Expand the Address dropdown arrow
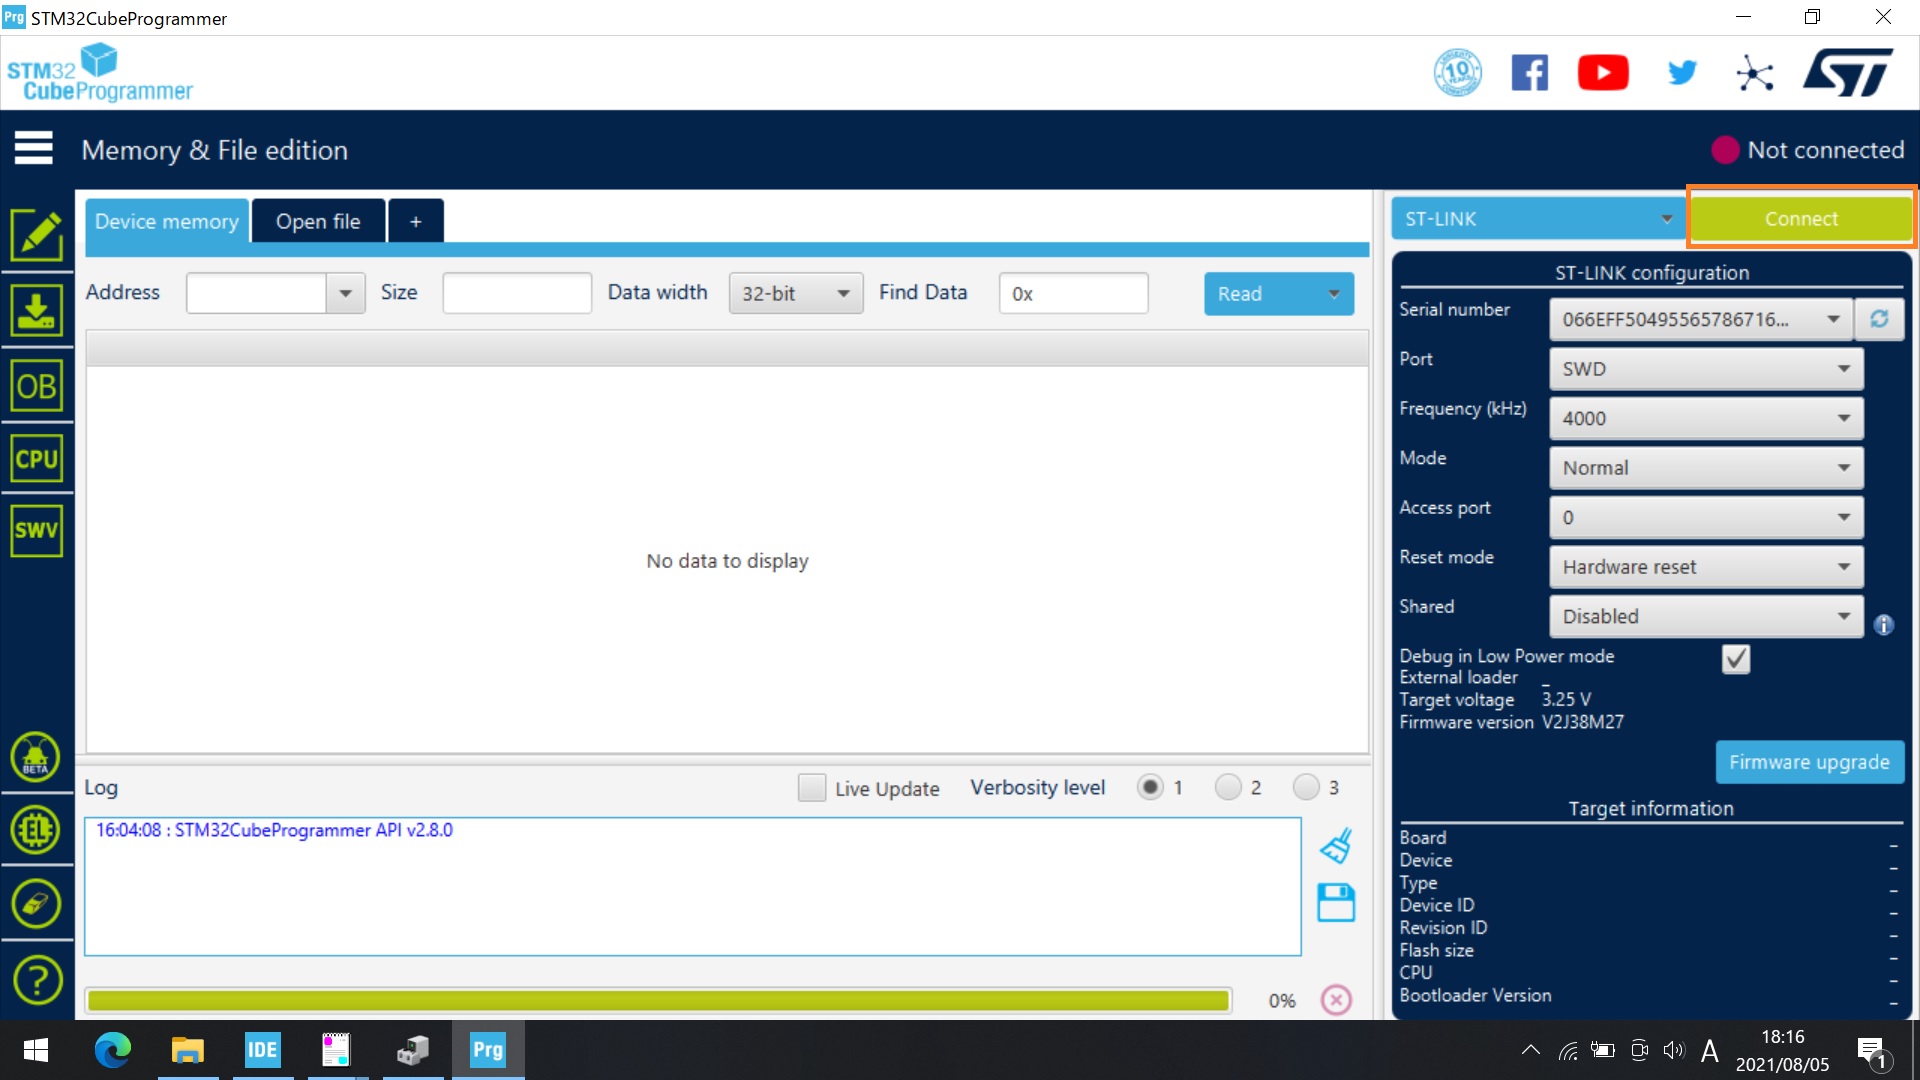Viewport: 1920px width, 1080px height. [345, 294]
